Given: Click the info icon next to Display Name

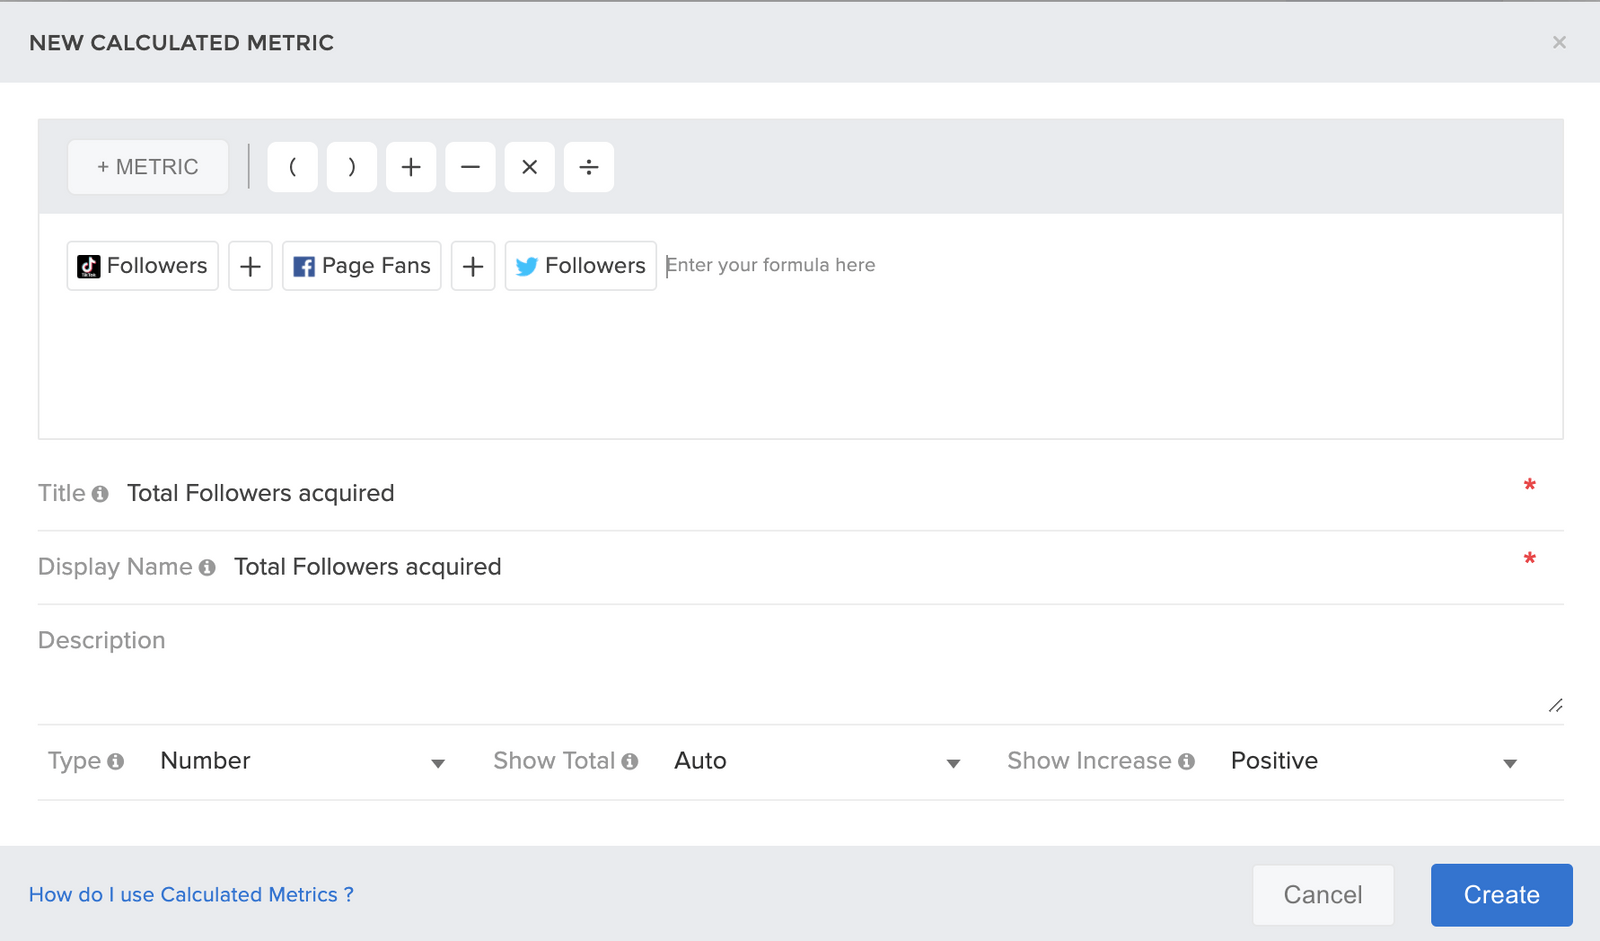Looking at the screenshot, I should tap(207, 567).
